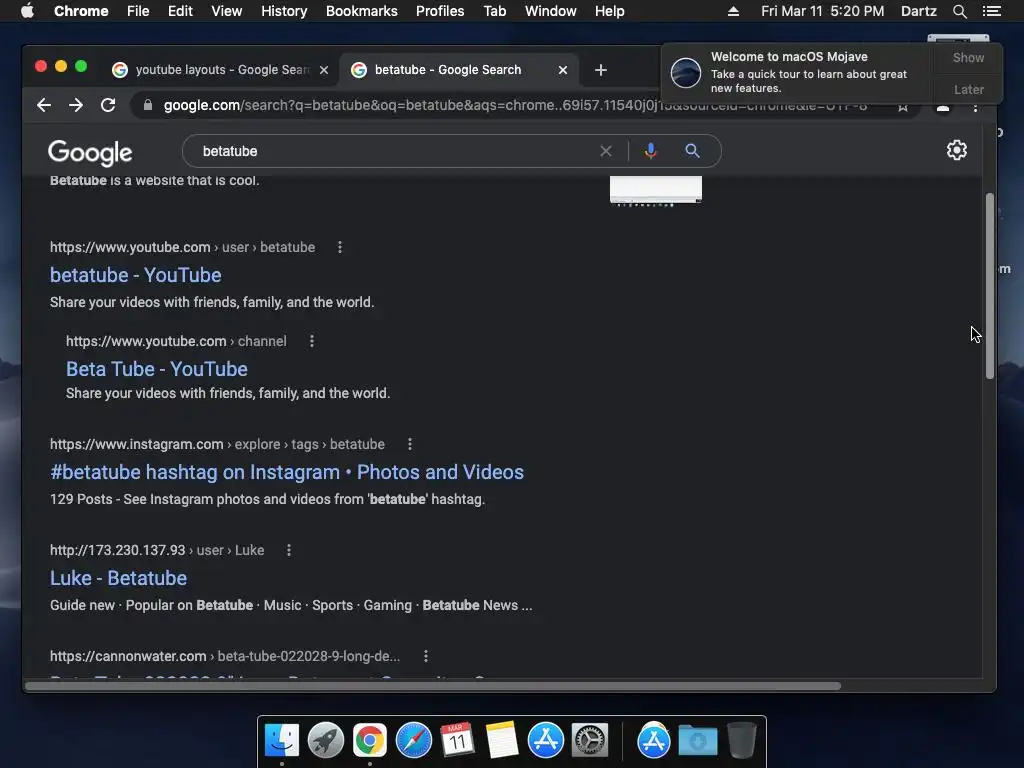This screenshot has width=1024, height=768.
Task: Open Trash in the Dock
Action: 742,741
